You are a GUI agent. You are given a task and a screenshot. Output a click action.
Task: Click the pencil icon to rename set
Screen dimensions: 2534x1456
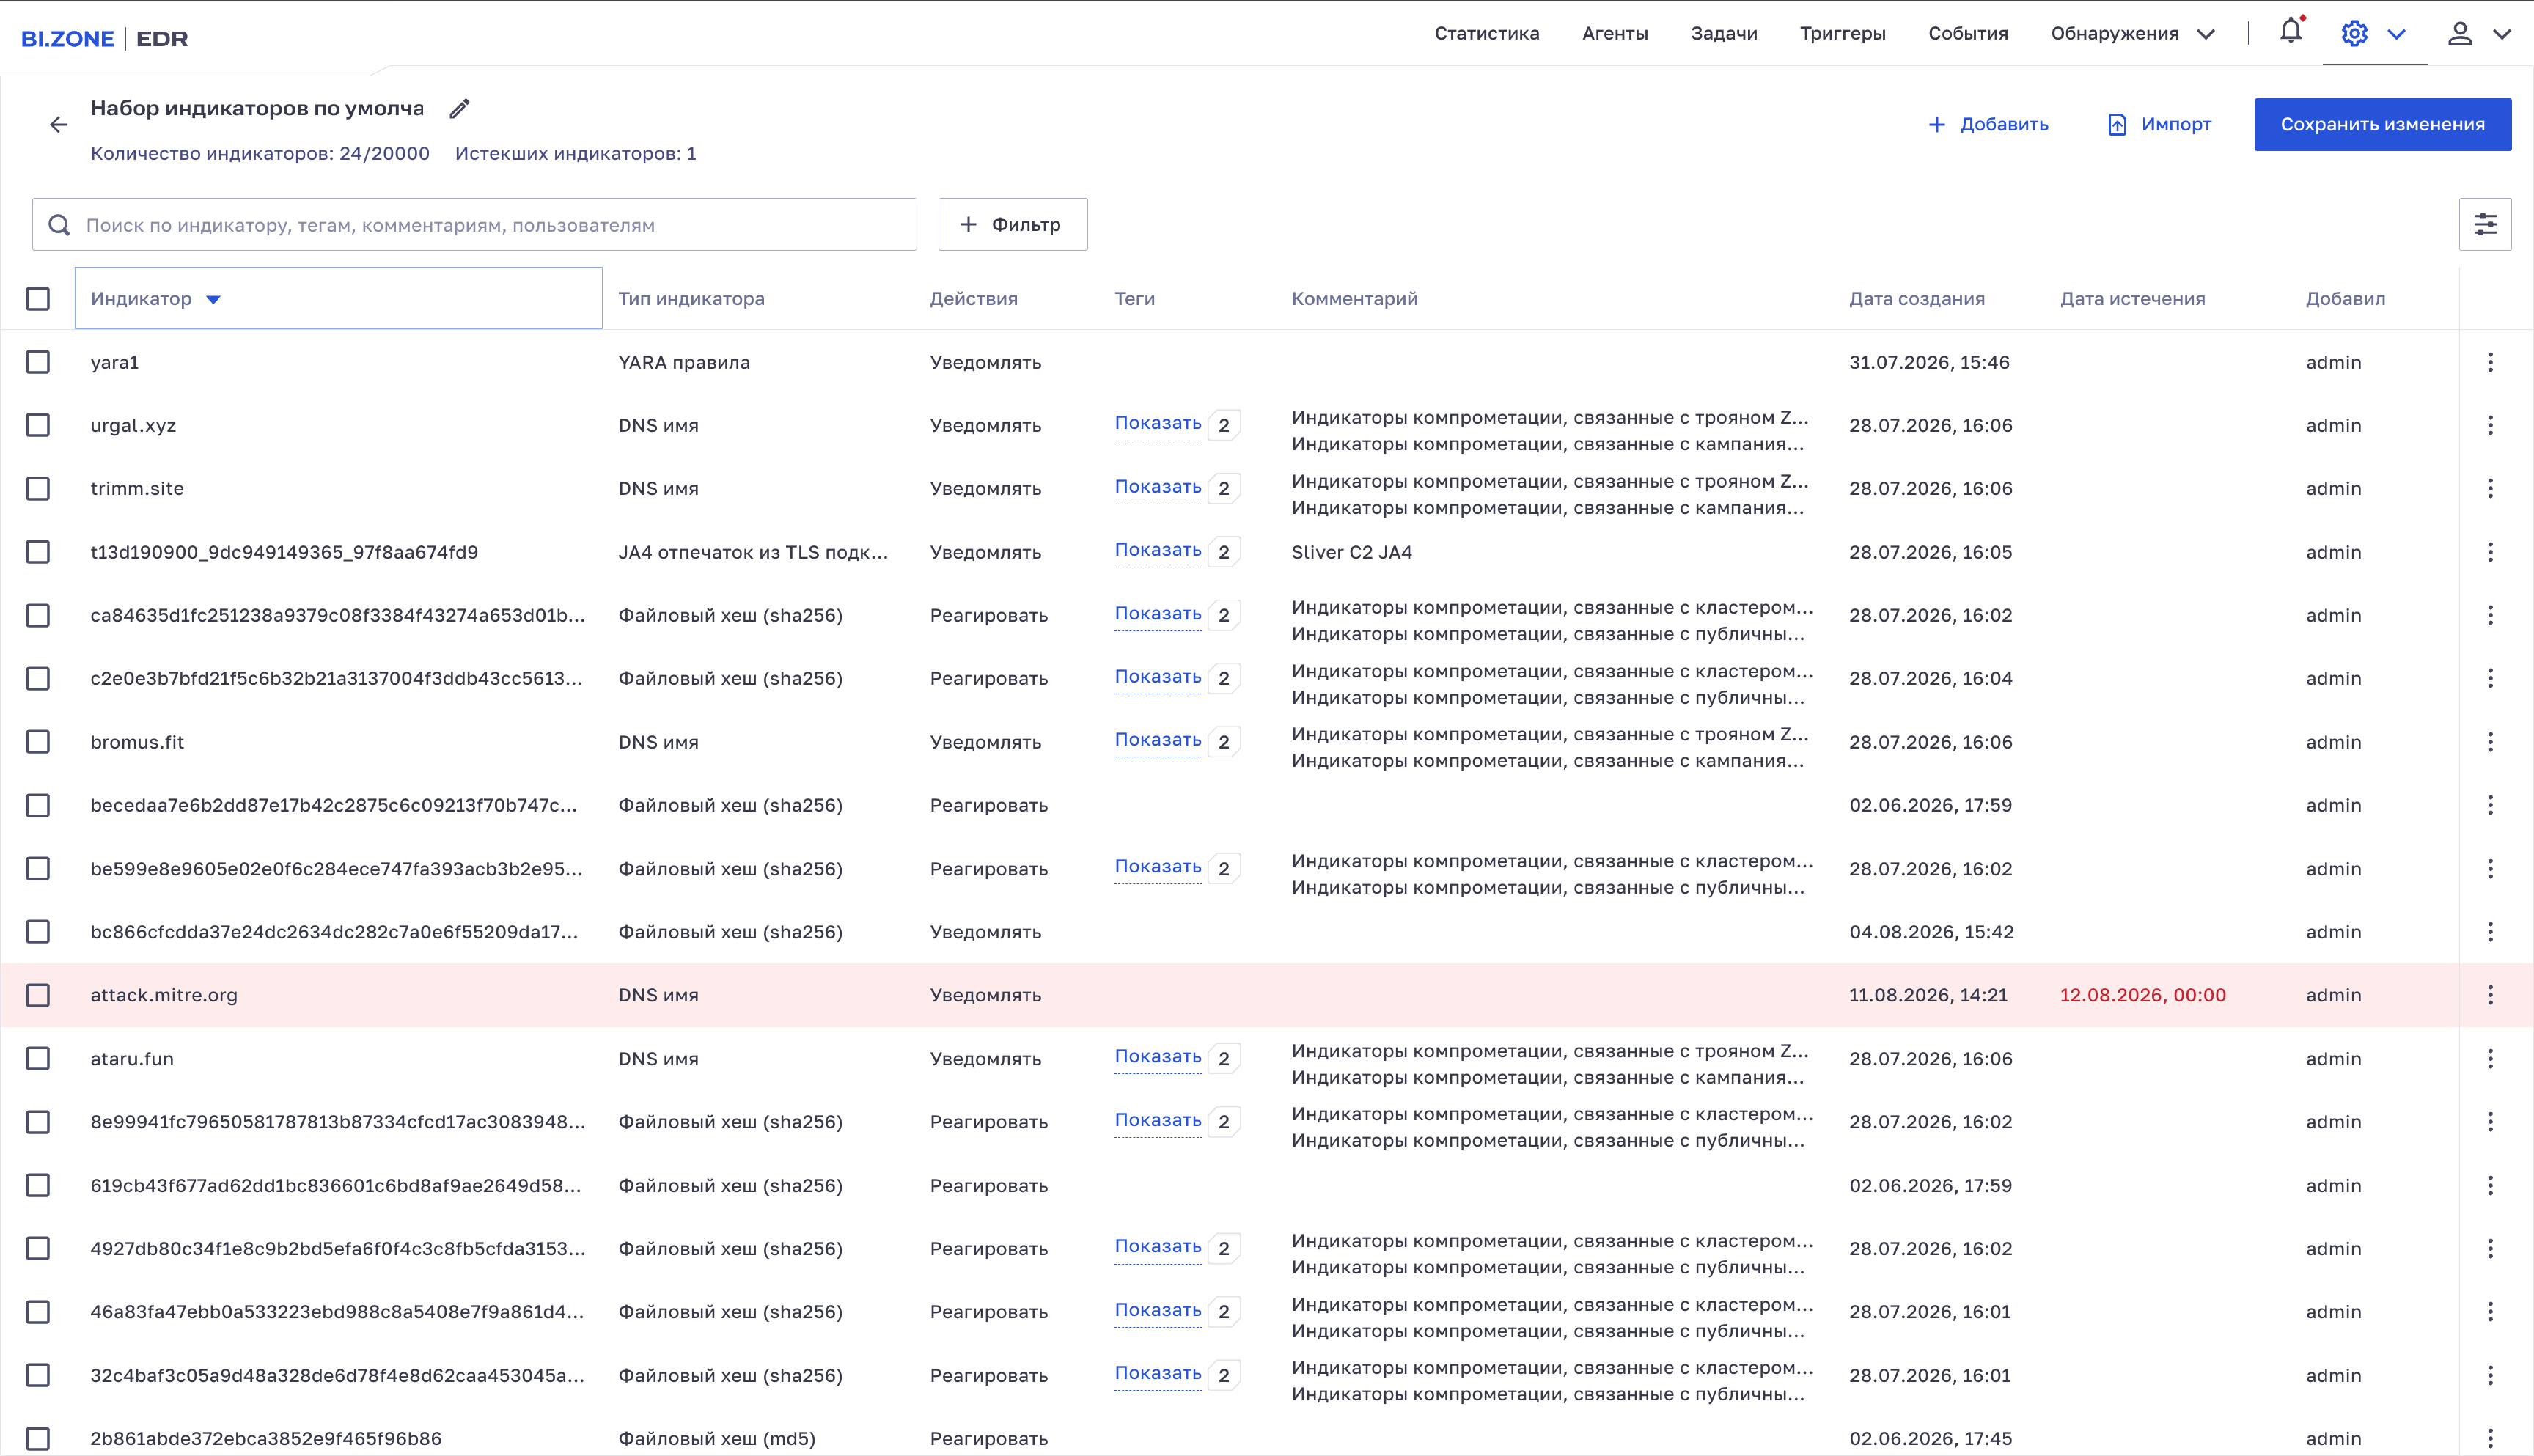point(459,109)
